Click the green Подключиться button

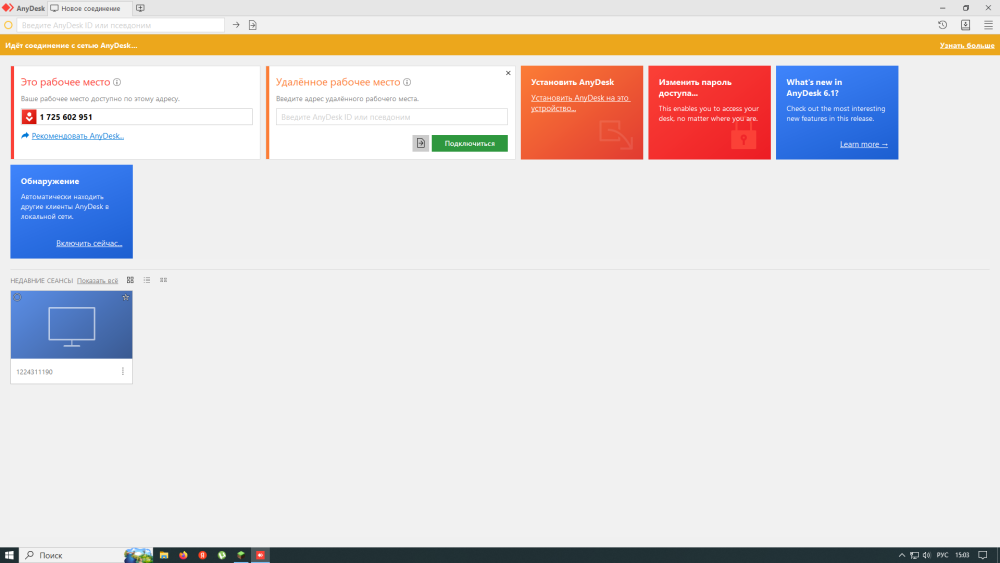469,143
